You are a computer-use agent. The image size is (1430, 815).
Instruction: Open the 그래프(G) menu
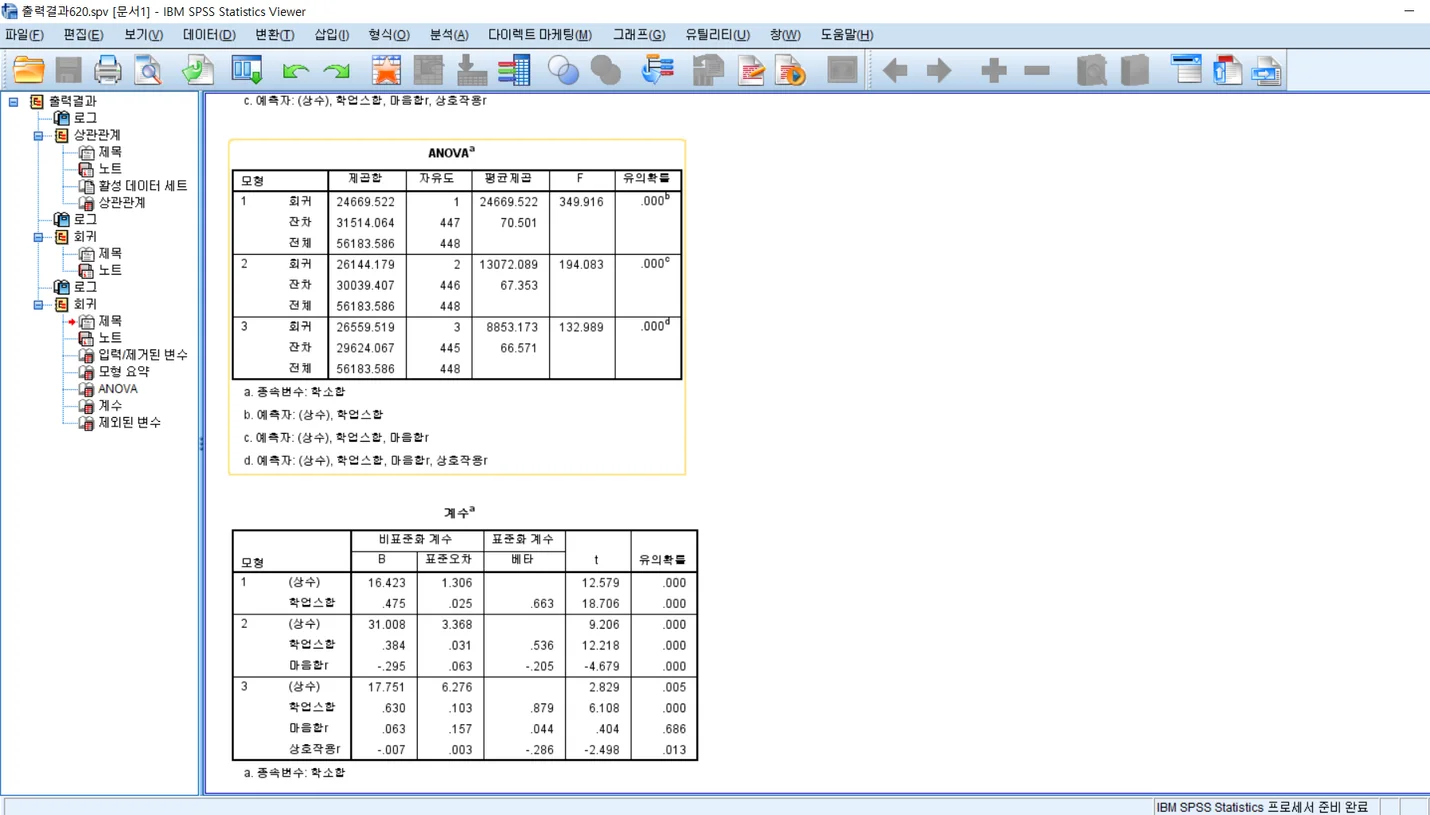pyautogui.click(x=639, y=35)
